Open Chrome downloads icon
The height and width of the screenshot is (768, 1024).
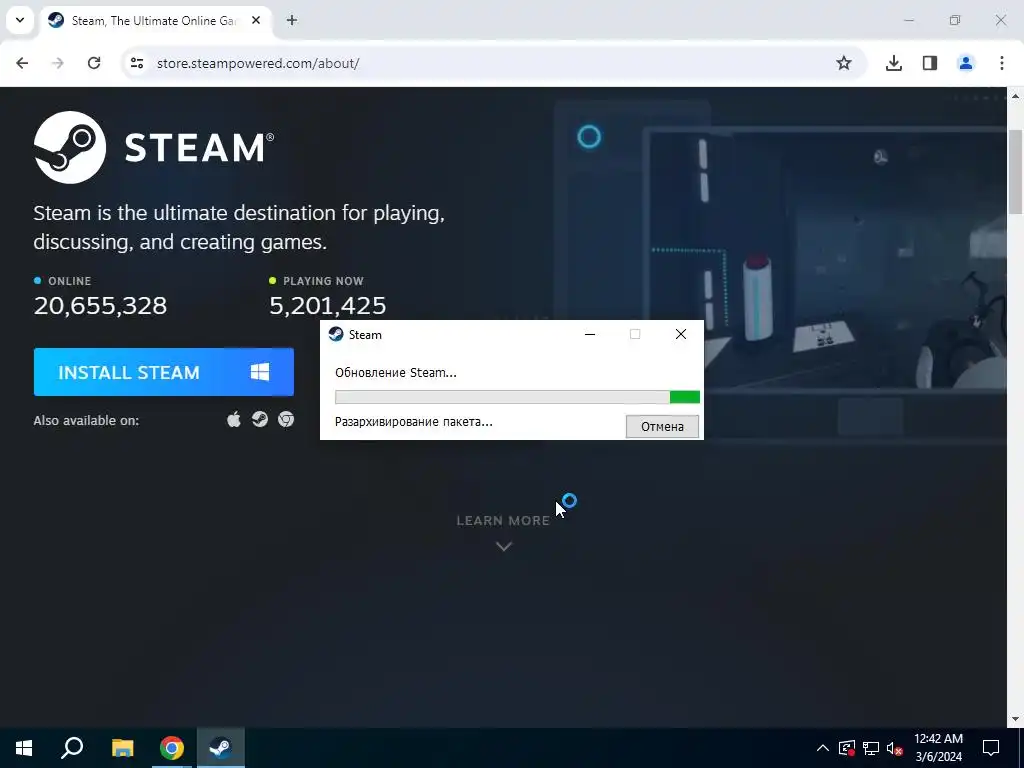pyautogui.click(x=894, y=63)
